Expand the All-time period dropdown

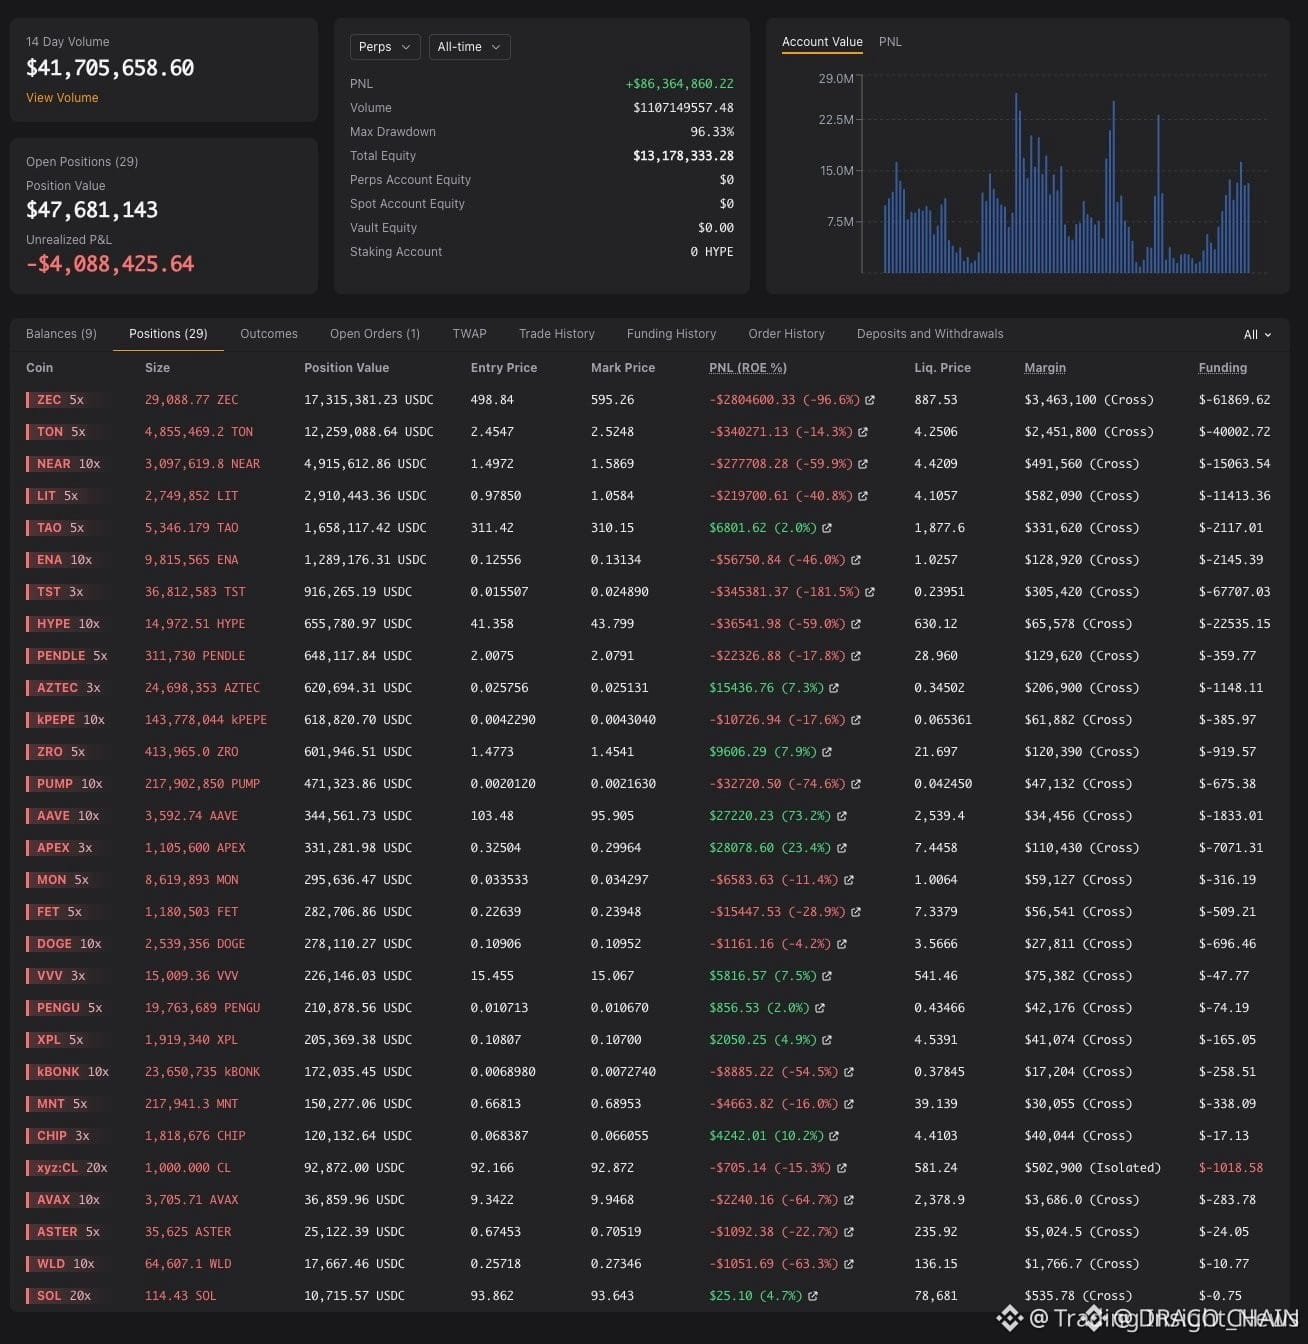tap(470, 47)
